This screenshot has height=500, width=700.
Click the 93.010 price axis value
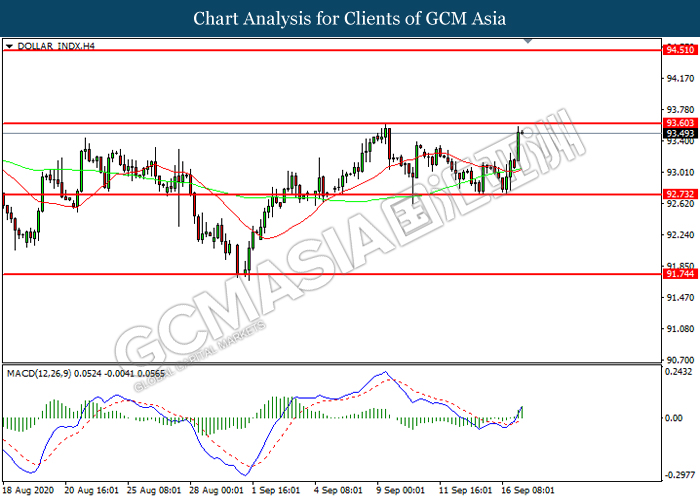(x=680, y=172)
